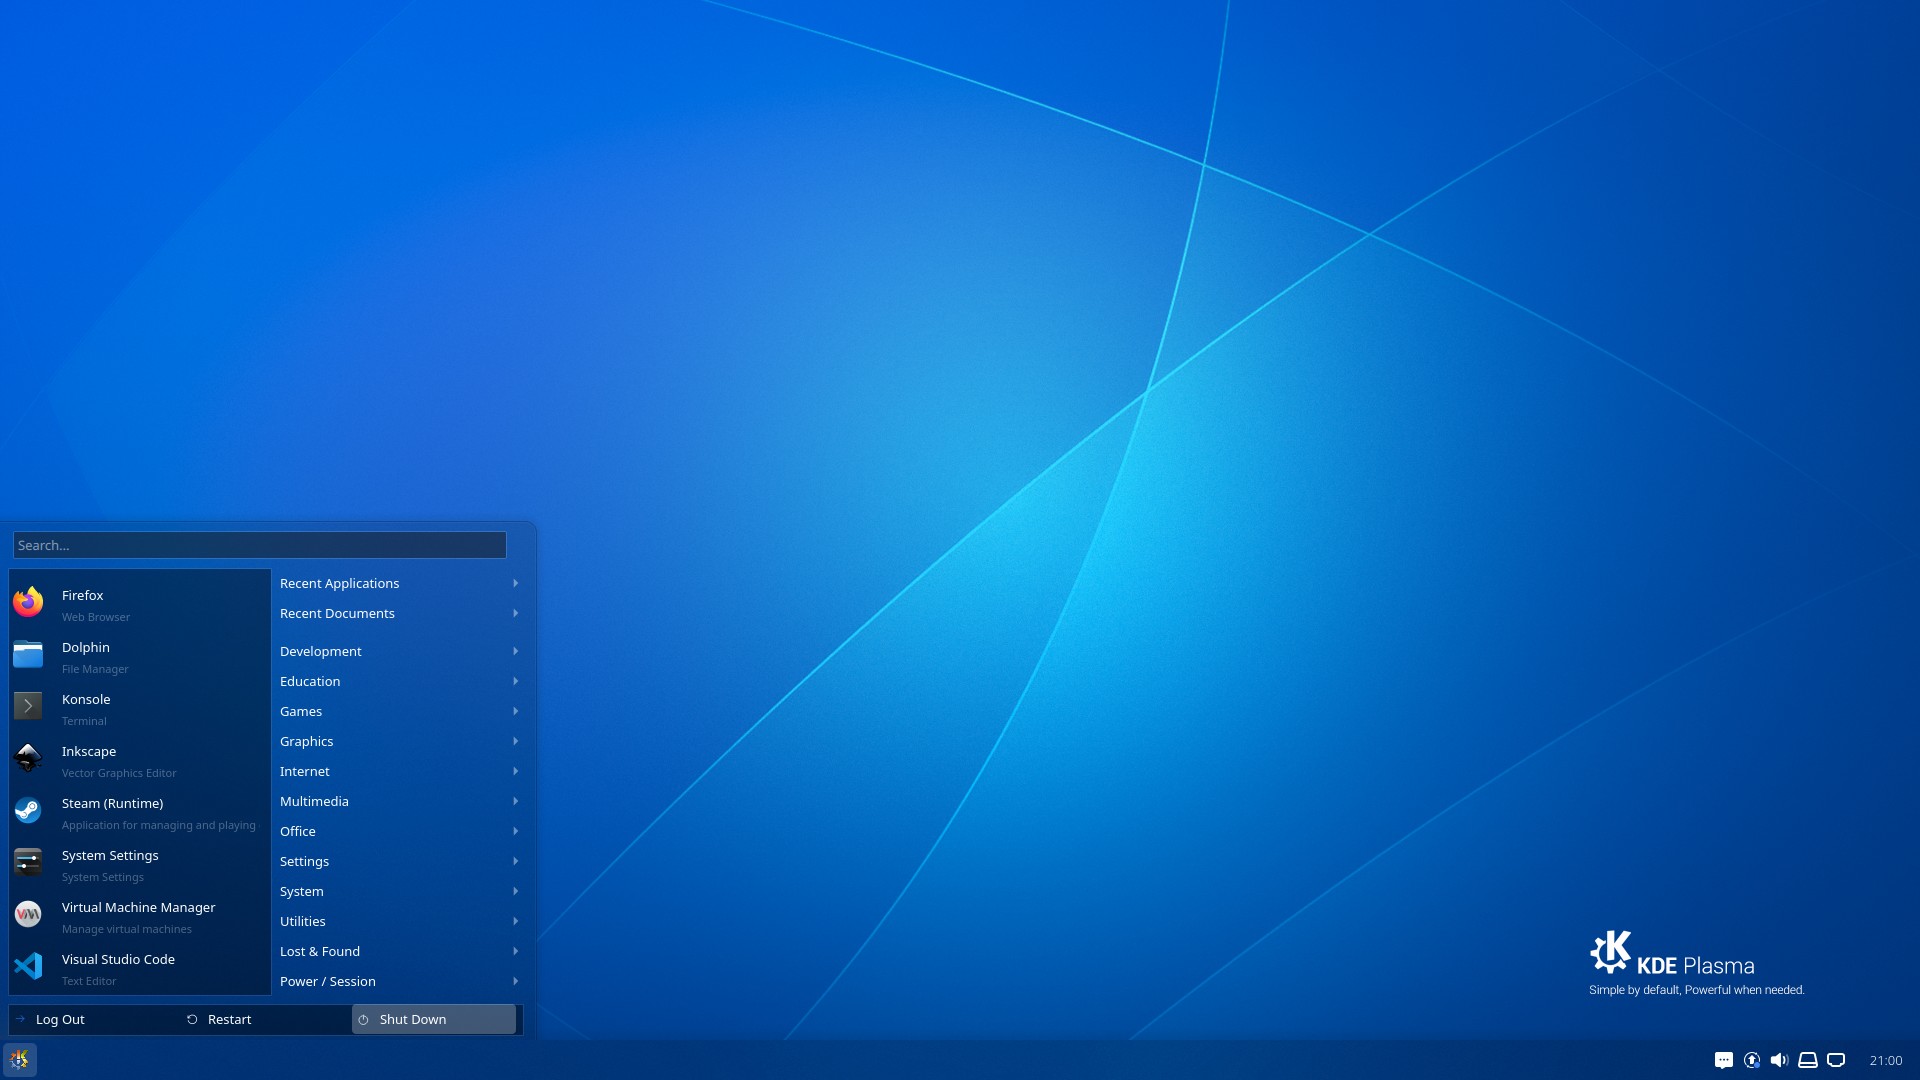Image resolution: width=1920 pixels, height=1080 pixels.
Task: Open the wired network tray icon
Action: 1836,1060
